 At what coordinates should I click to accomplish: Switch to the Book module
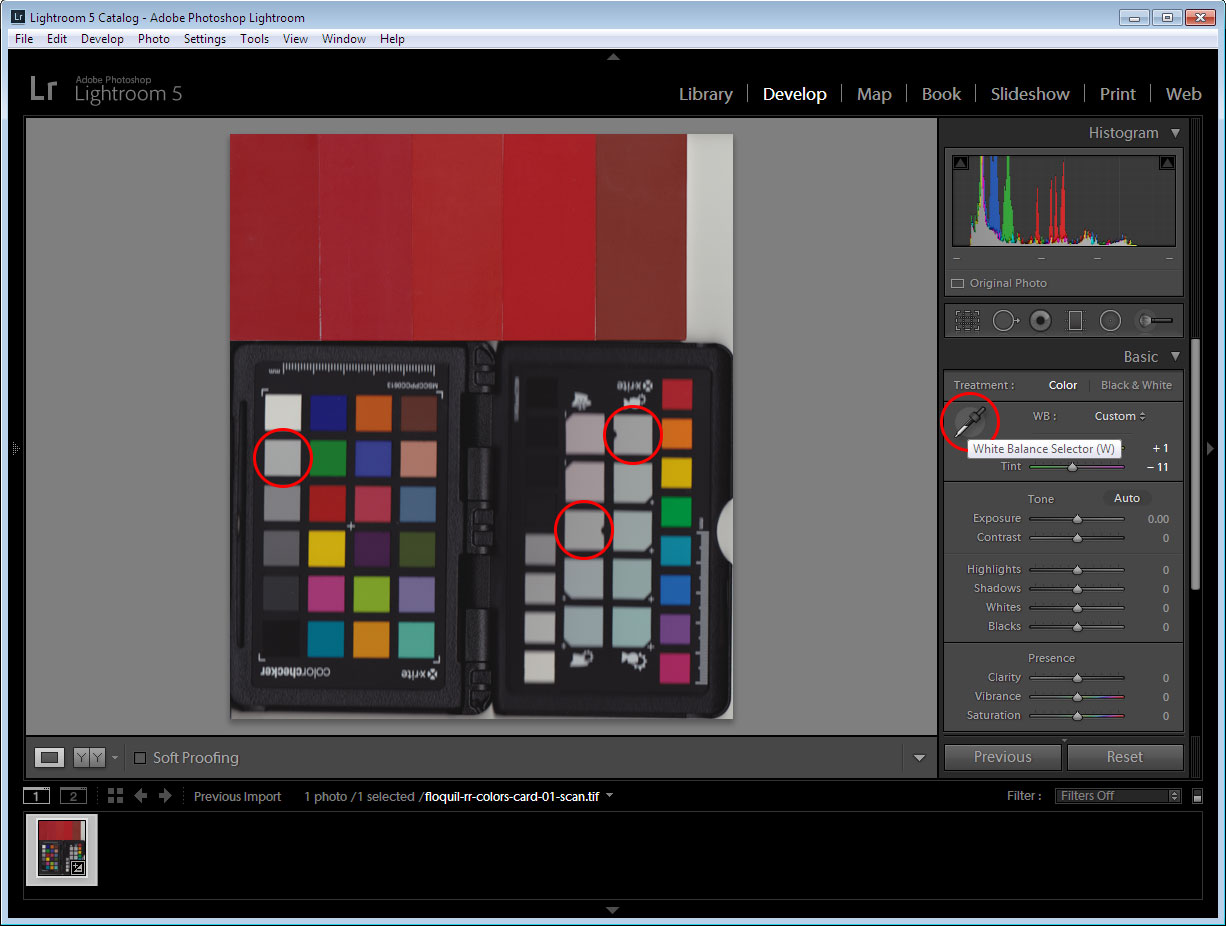941,94
